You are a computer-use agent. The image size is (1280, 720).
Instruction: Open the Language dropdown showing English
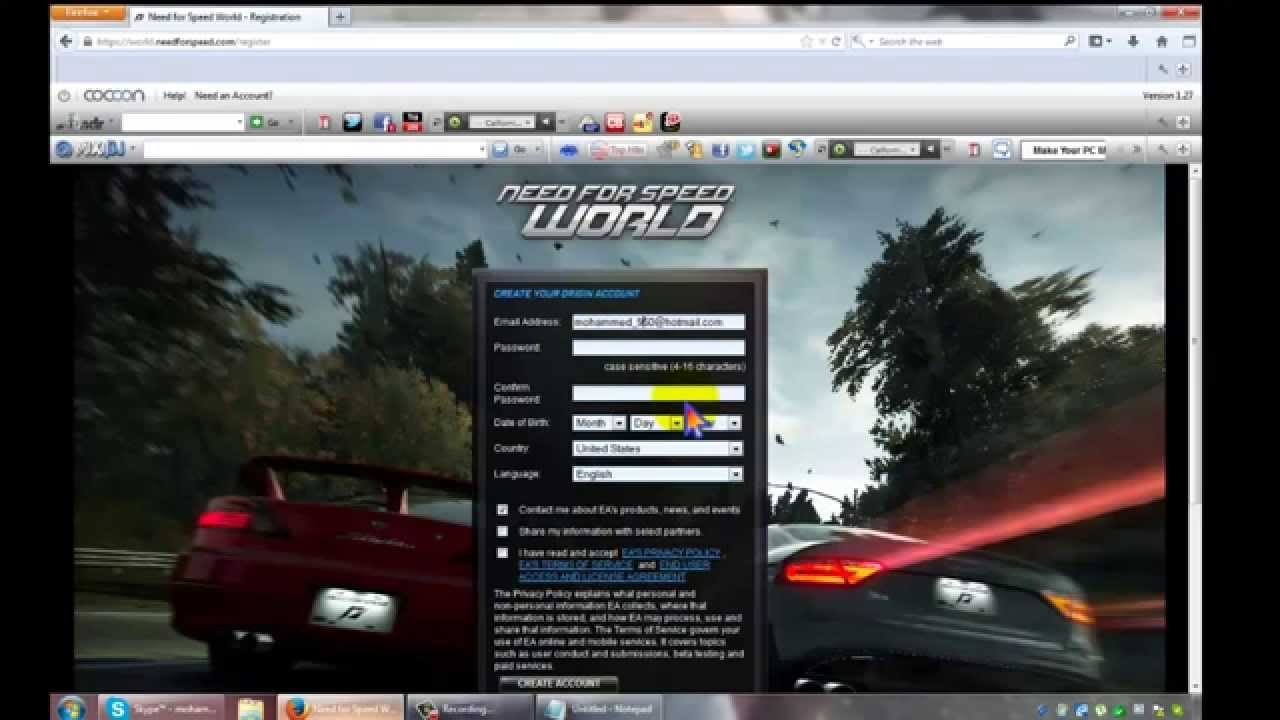tap(657, 474)
